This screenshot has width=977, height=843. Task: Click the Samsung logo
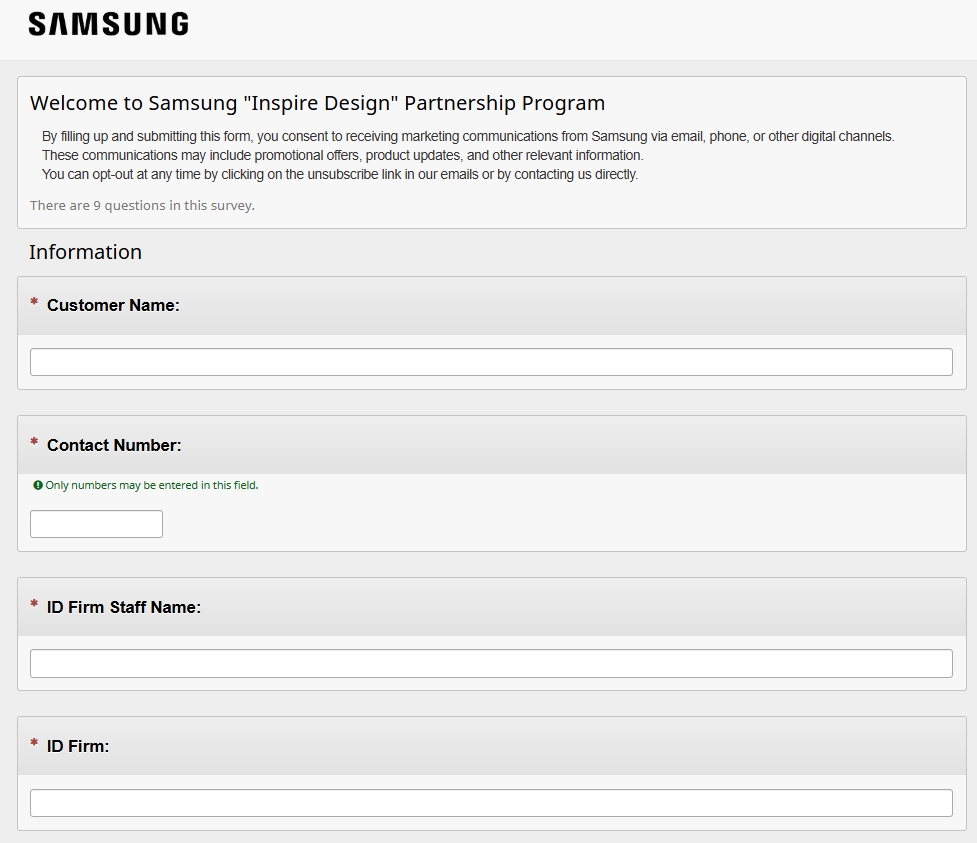(108, 24)
